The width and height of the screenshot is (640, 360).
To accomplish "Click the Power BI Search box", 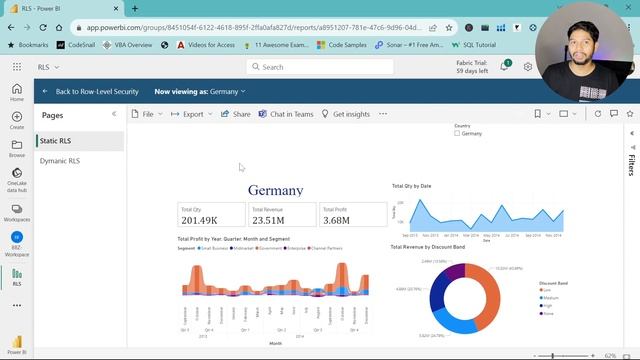I will point(320,67).
